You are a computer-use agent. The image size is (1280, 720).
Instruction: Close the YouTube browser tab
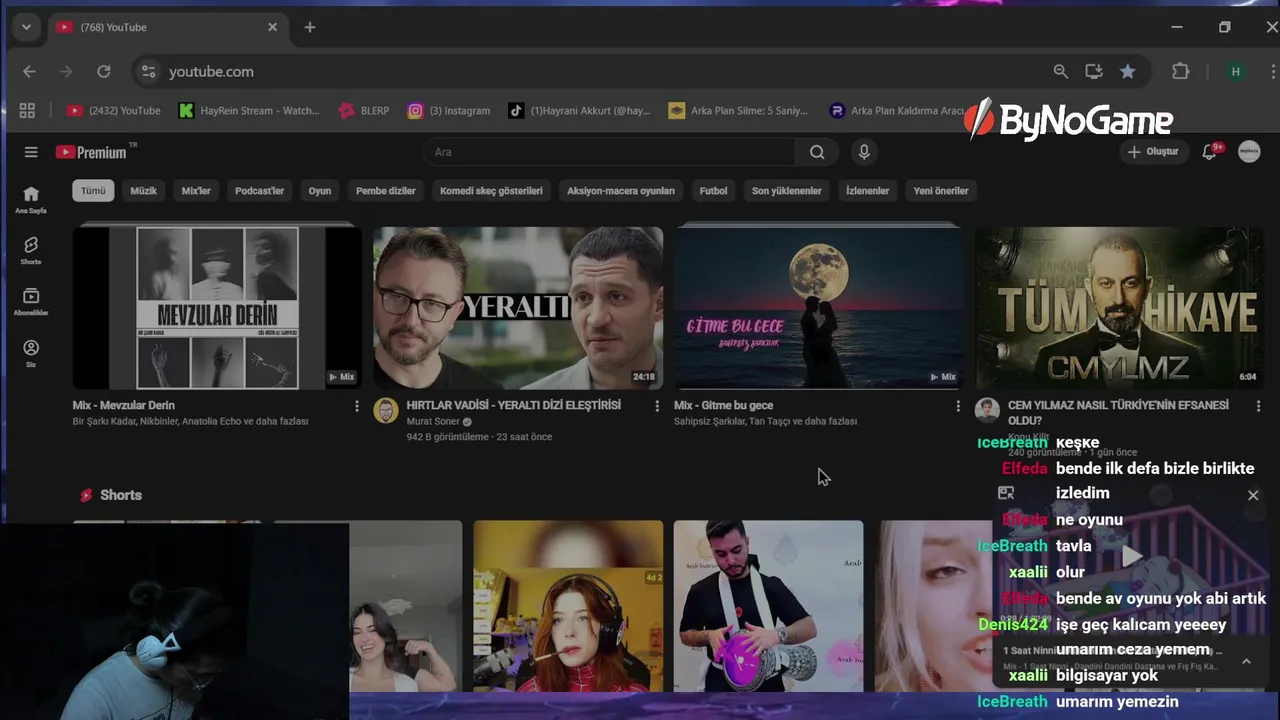(x=272, y=27)
